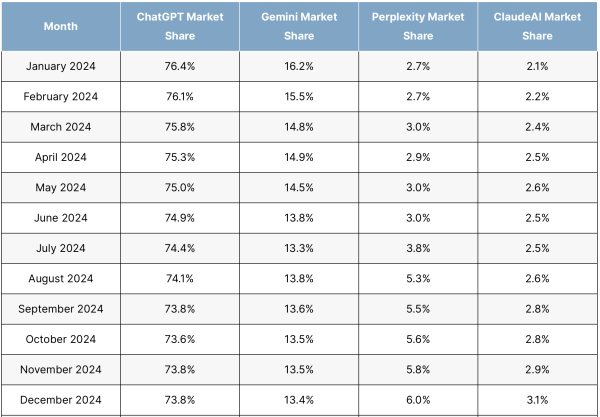Select the Gemini Market Share header cell
Screen dimensions: 600x417
coord(299,26)
